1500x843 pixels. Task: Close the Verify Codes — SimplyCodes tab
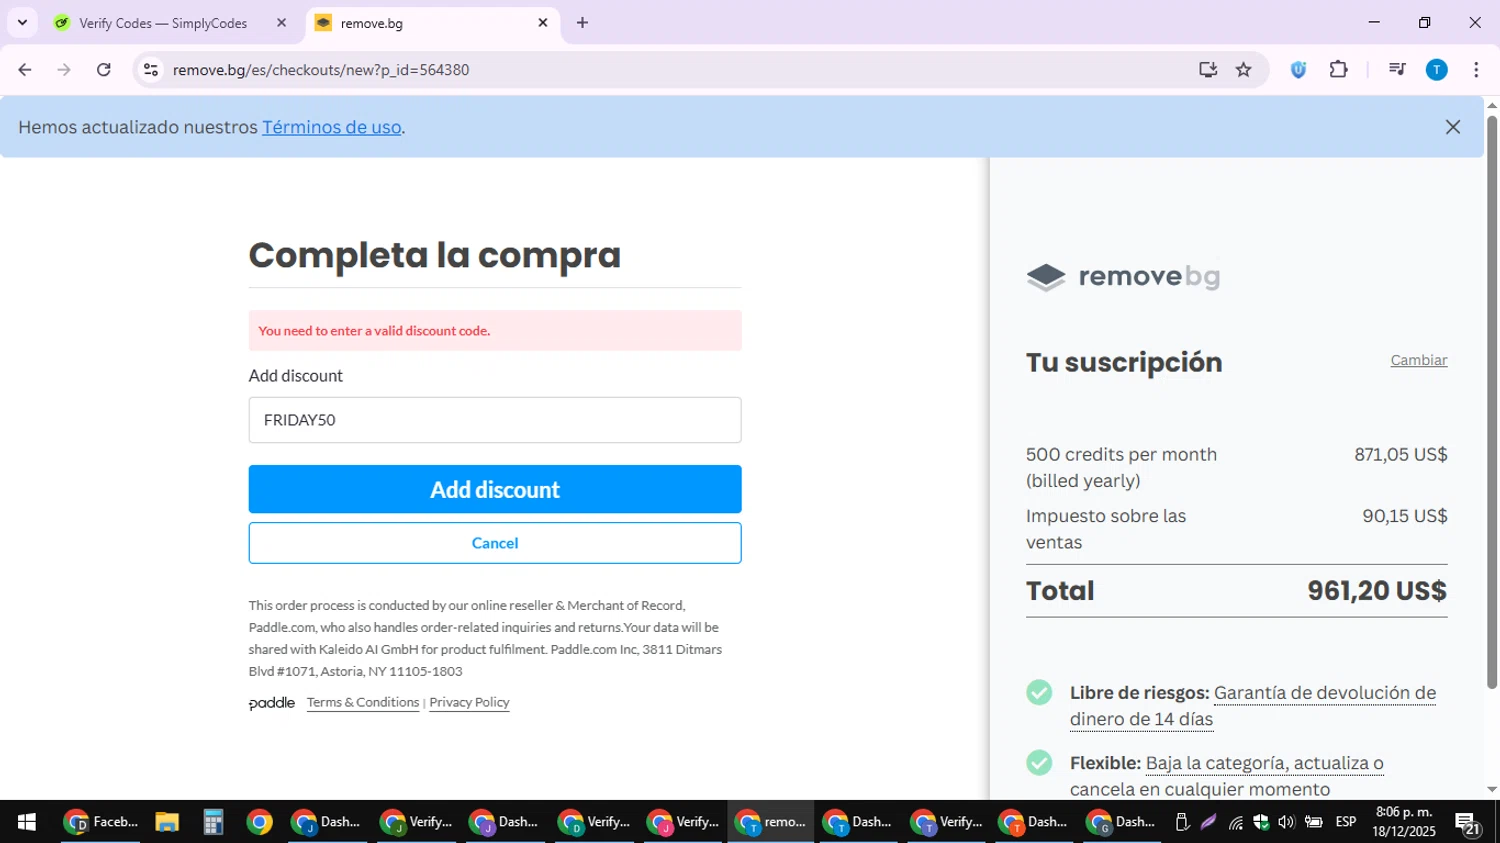pyautogui.click(x=281, y=23)
